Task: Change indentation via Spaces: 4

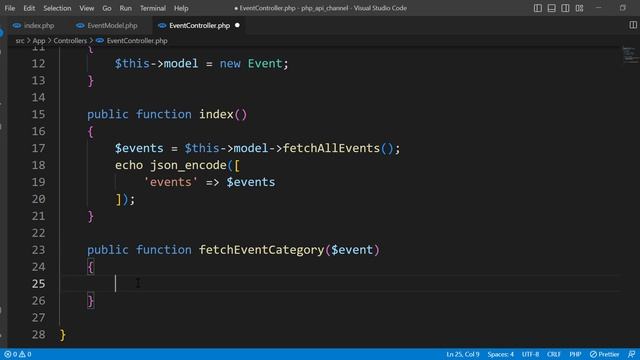Action: click(500, 354)
